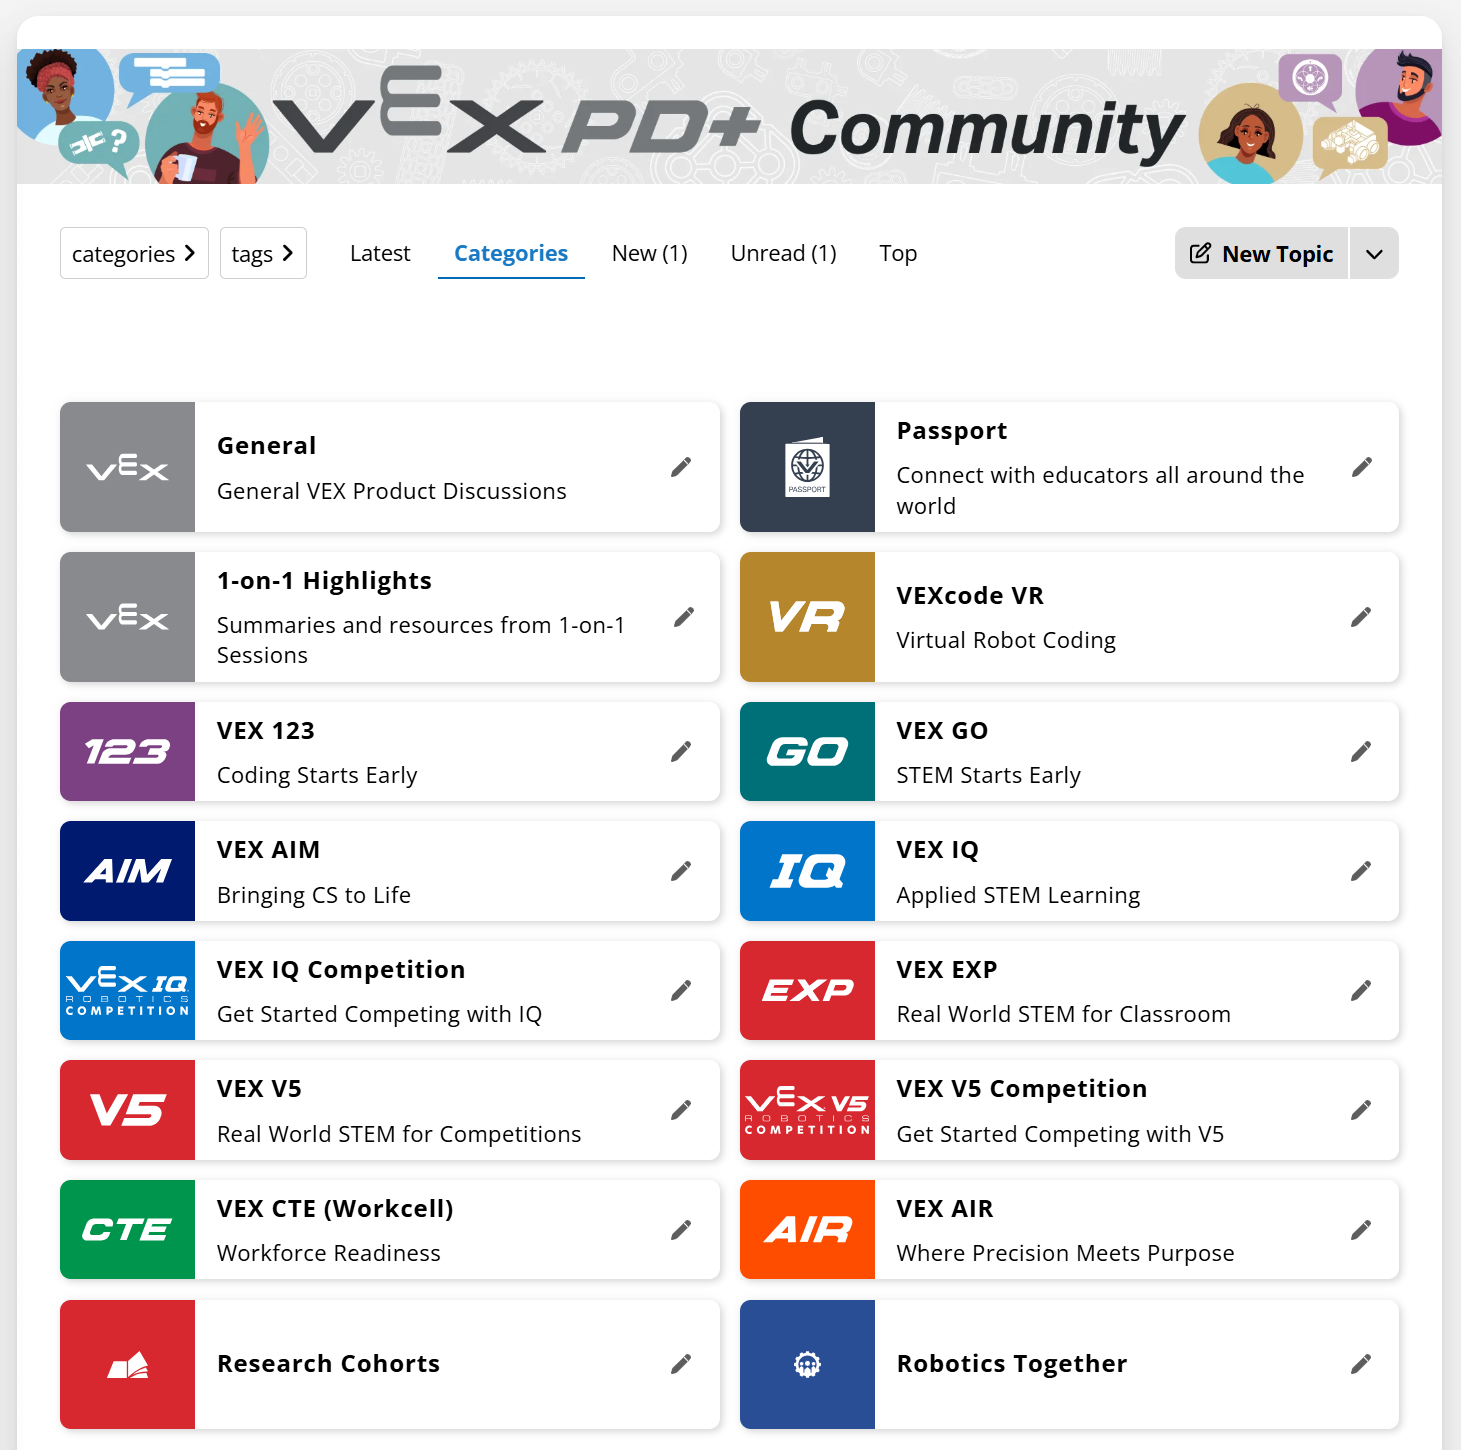Click pencil on VEX EXP card

1361,990
